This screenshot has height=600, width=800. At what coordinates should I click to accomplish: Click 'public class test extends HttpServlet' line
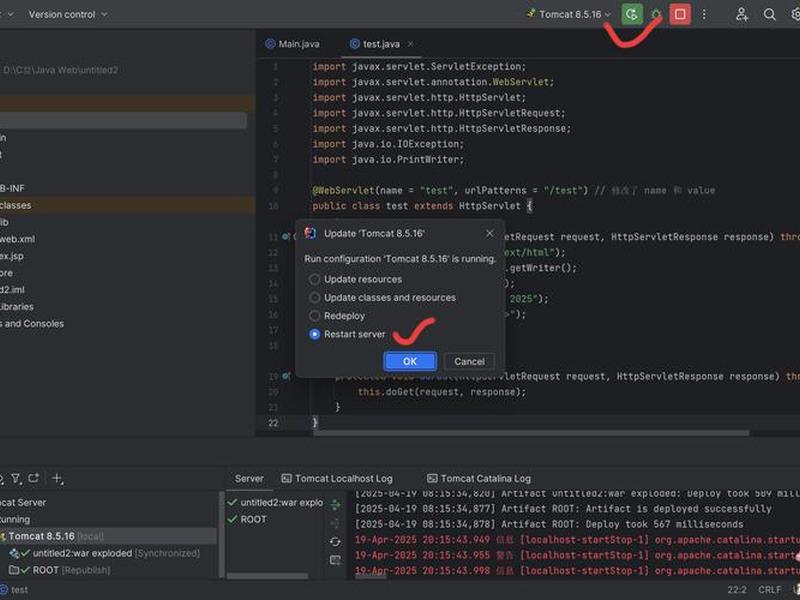point(422,206)
